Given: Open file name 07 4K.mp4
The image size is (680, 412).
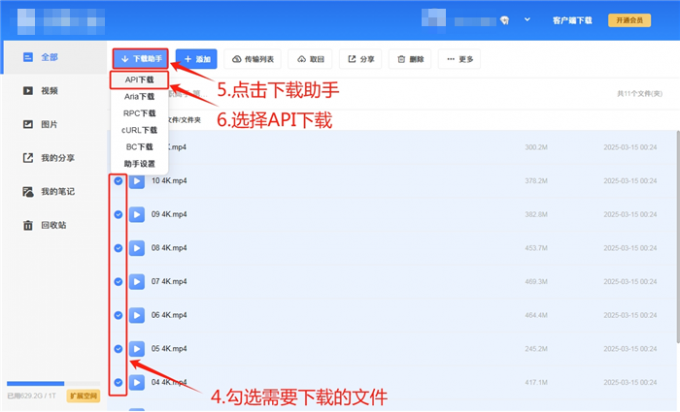Looking at the screenshot, I should coord(169,281).
